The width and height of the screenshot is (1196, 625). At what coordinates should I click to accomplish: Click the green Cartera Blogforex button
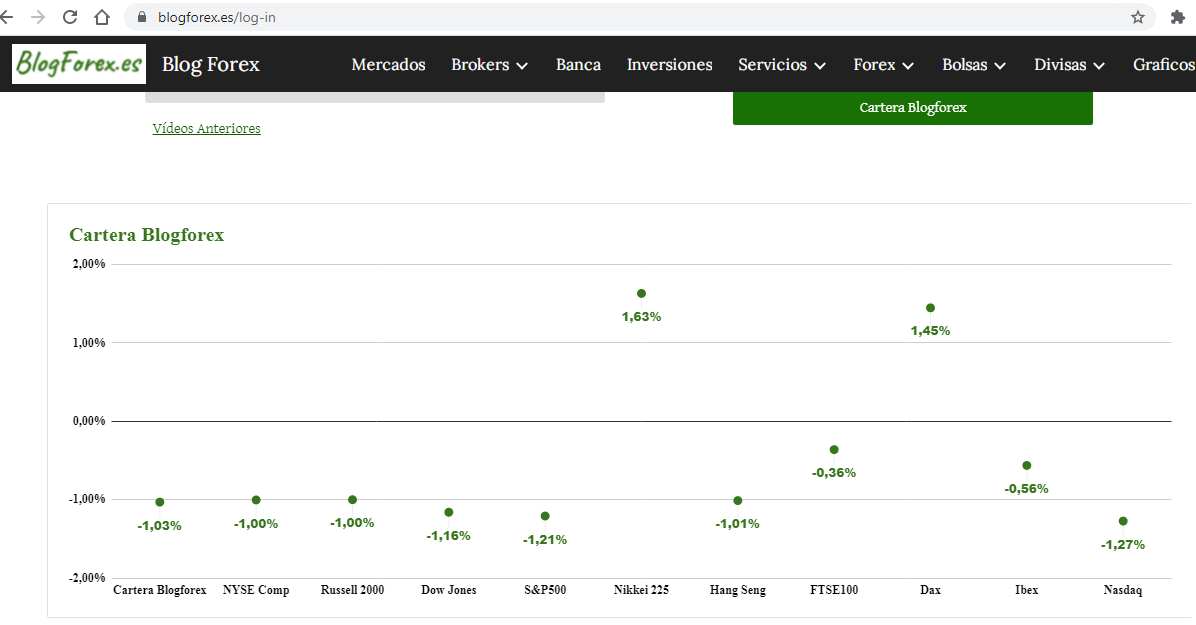pos(912,108)
